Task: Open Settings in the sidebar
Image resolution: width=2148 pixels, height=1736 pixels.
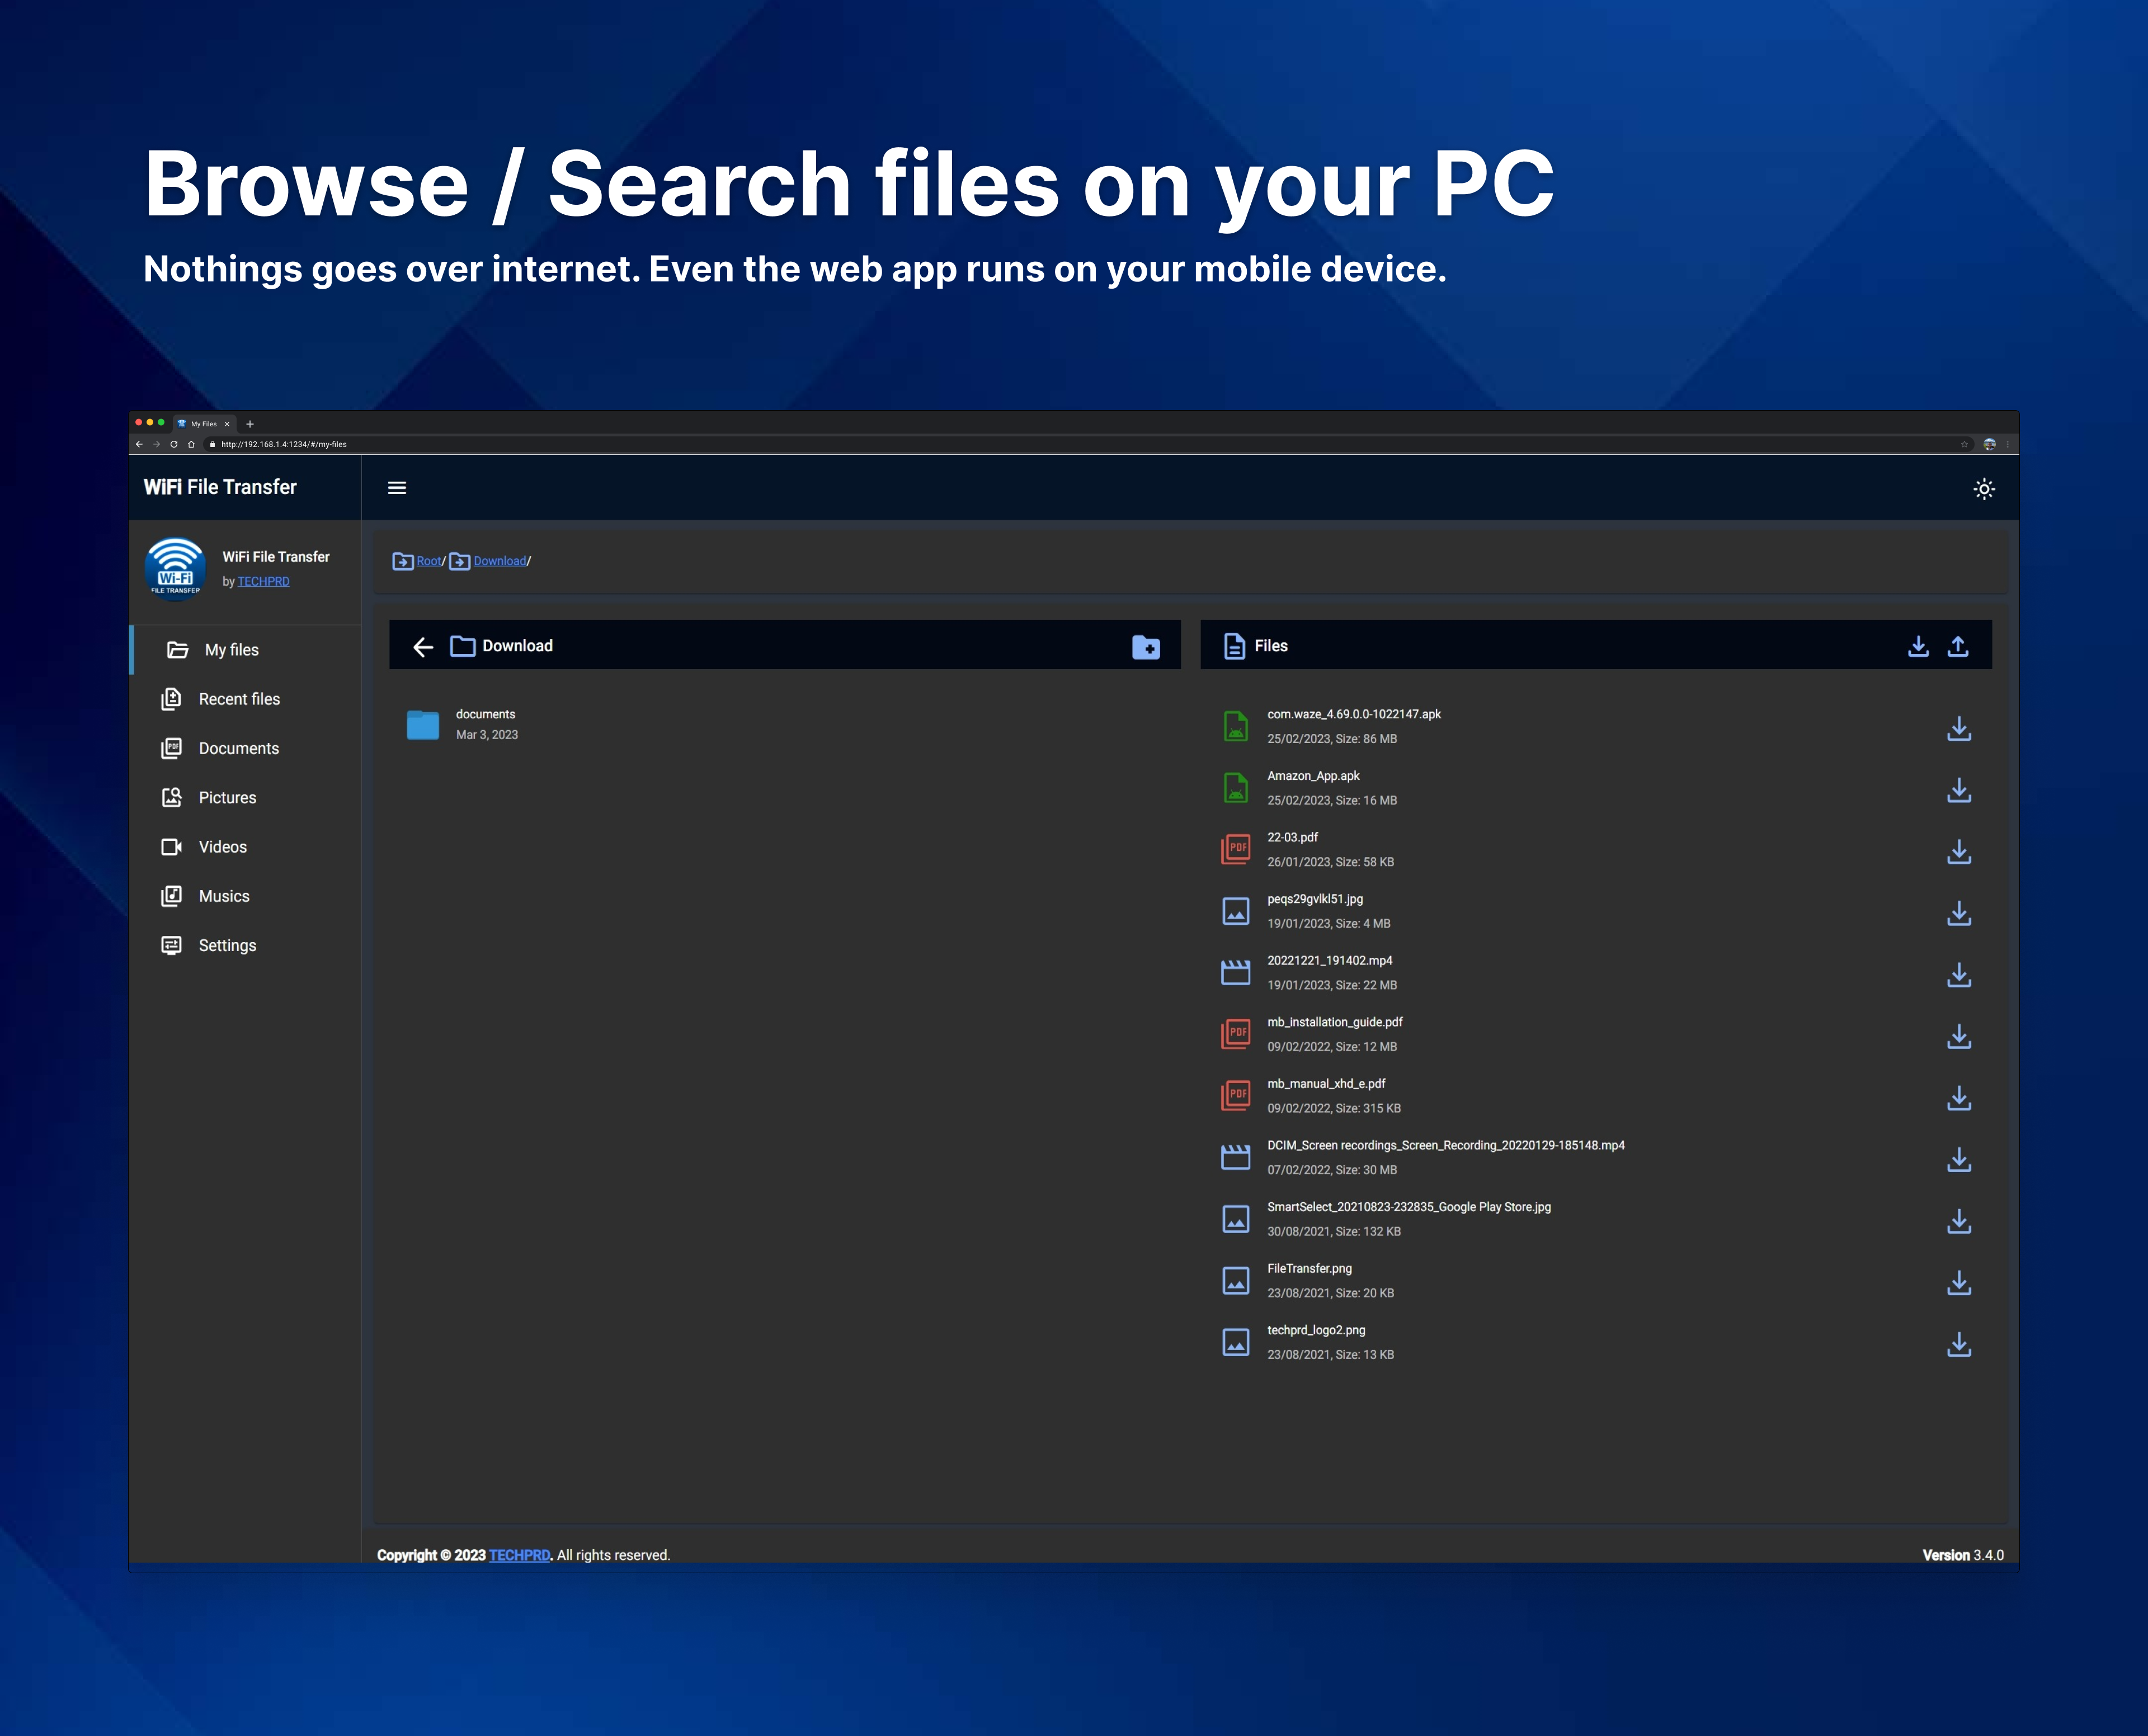Action: click(x=246, y=945)
